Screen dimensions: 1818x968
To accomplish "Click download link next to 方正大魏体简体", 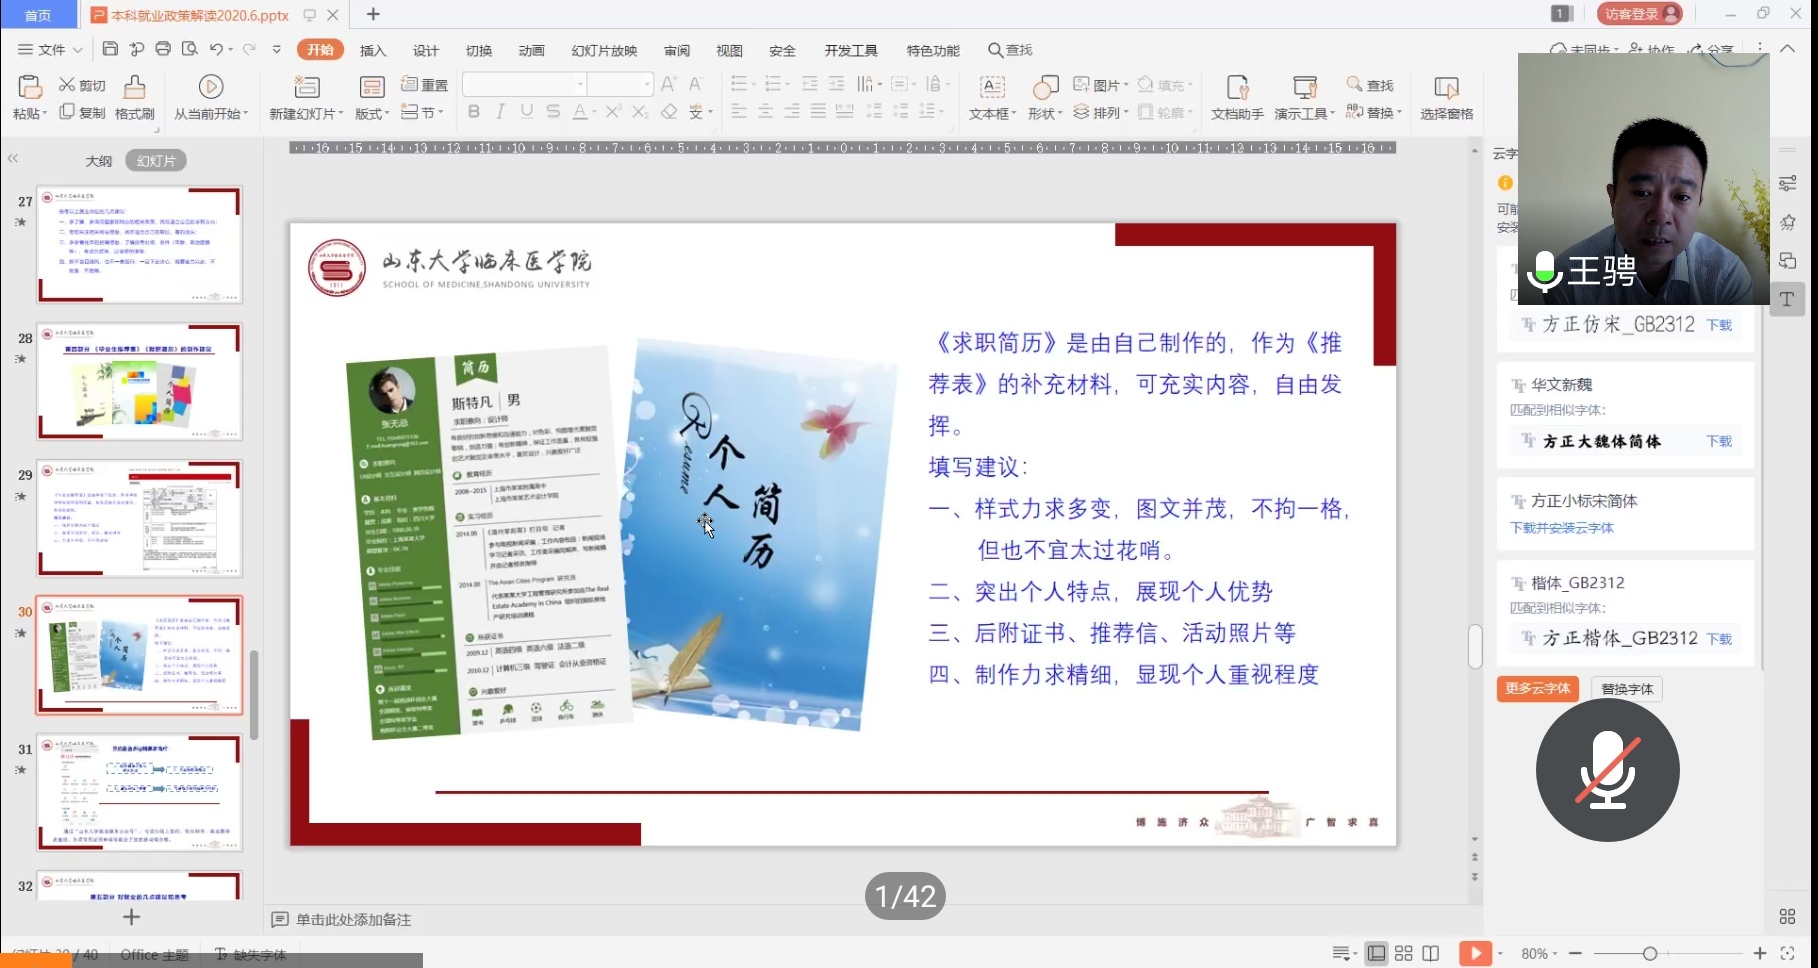I will [x=1719, y=441].
